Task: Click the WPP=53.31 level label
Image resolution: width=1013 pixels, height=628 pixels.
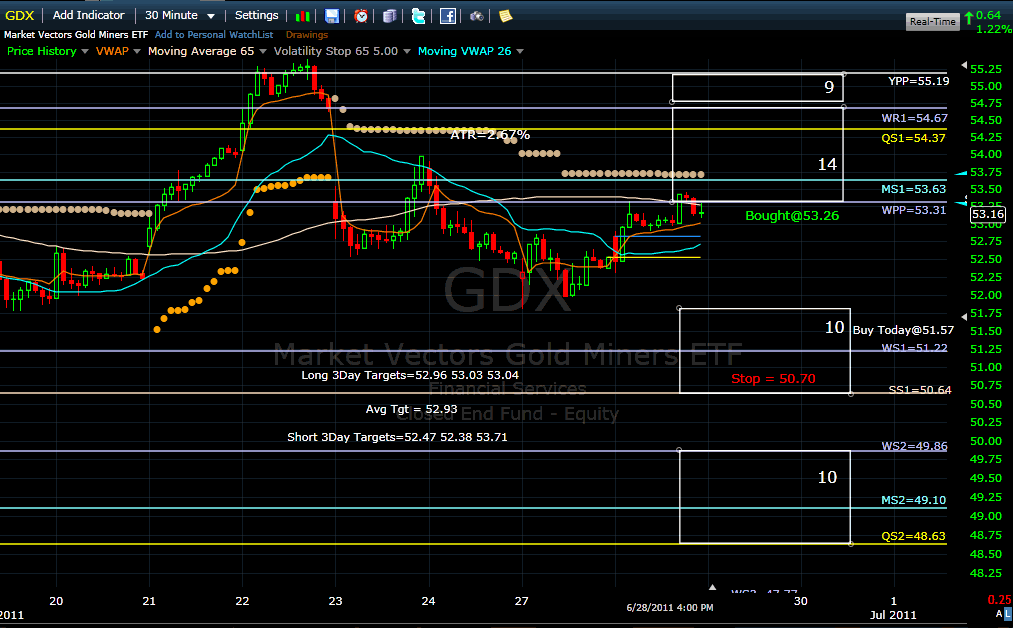Action: (914, 209)
